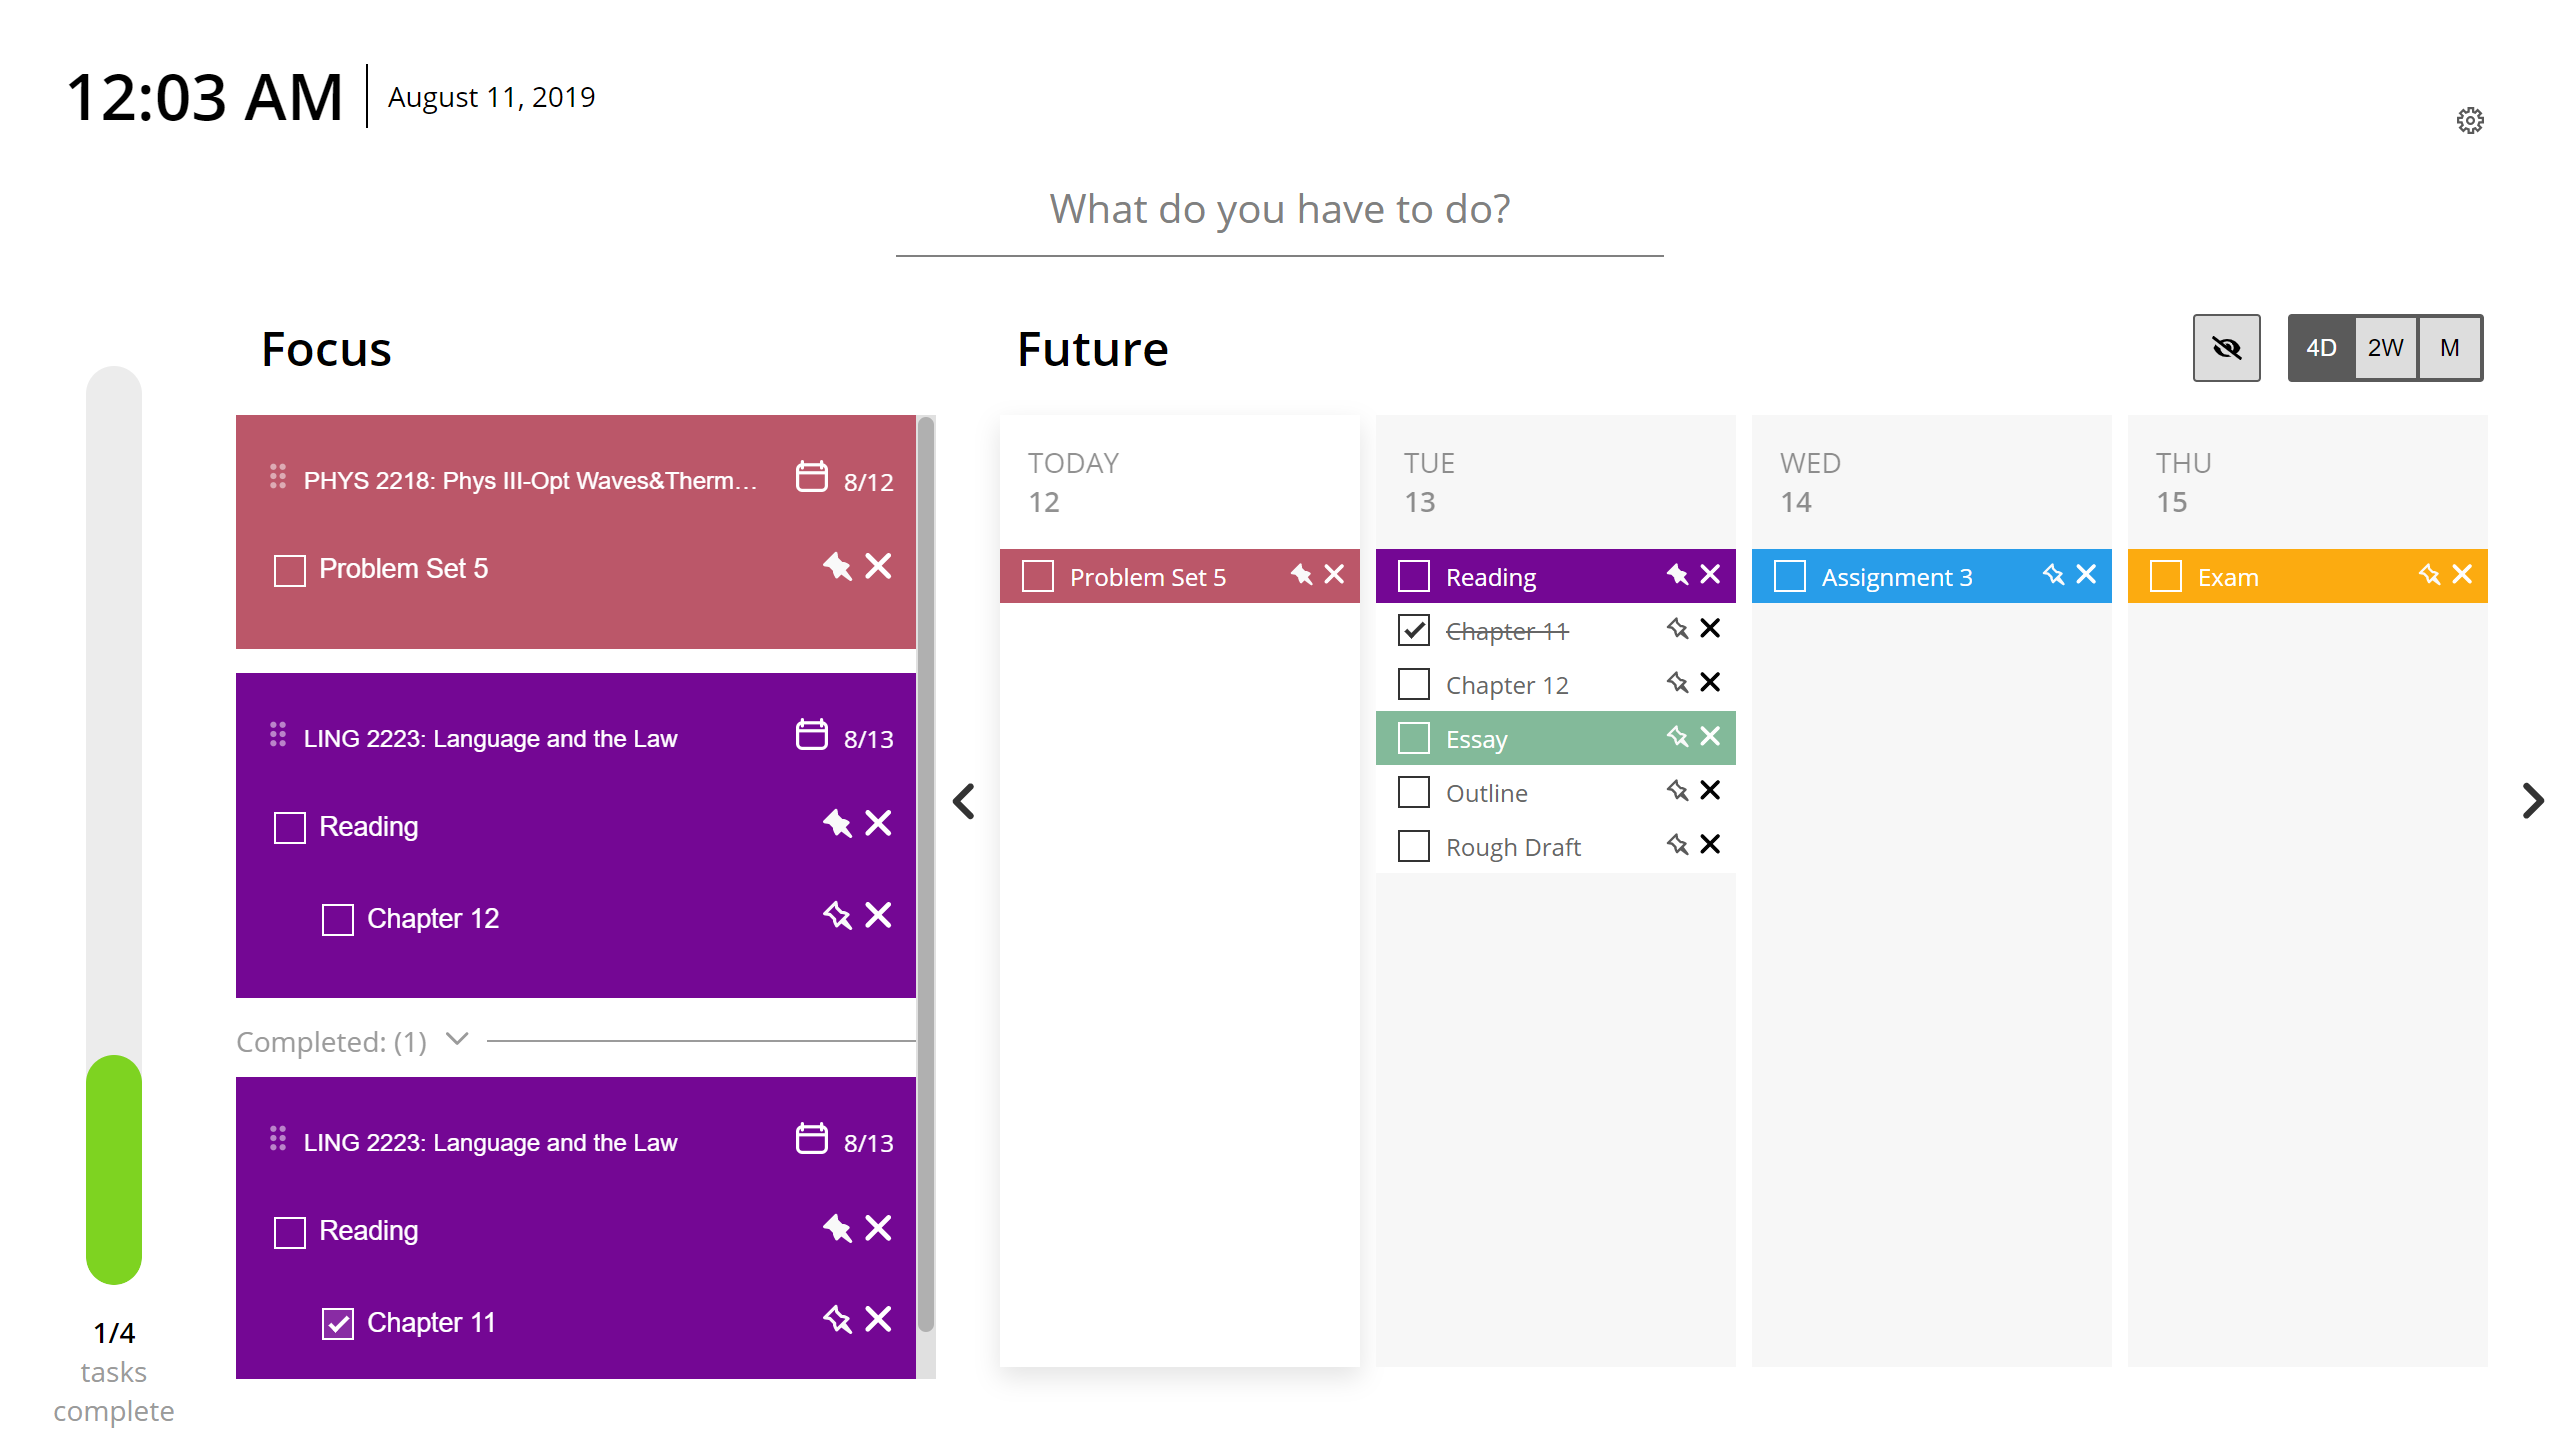This screenshot has width=2560, height=1440.
Task: Click the calendar icon on PHYS 2218 task
Action: (x=812, y=476)
